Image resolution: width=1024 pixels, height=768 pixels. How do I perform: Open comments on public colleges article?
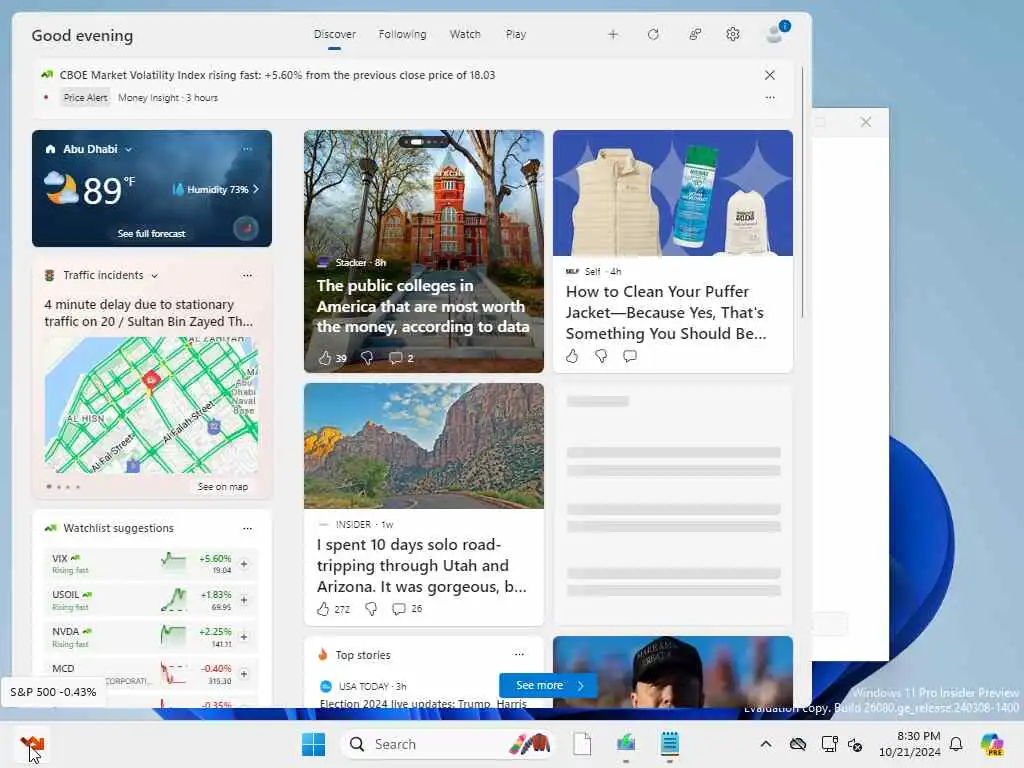(395, 358)
